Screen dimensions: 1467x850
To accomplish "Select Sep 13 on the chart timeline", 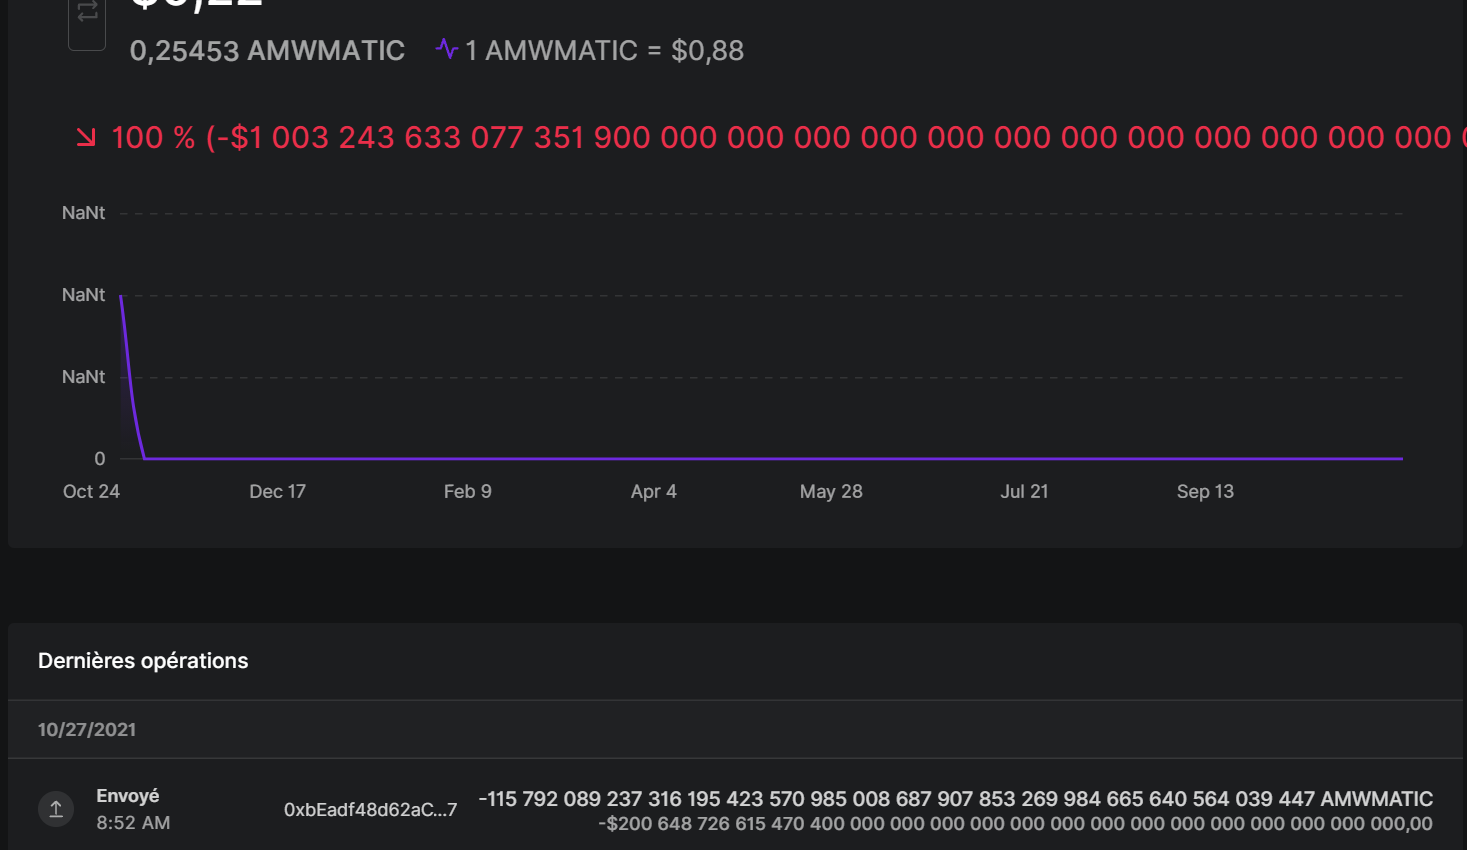I will (x=1204, y=492).
